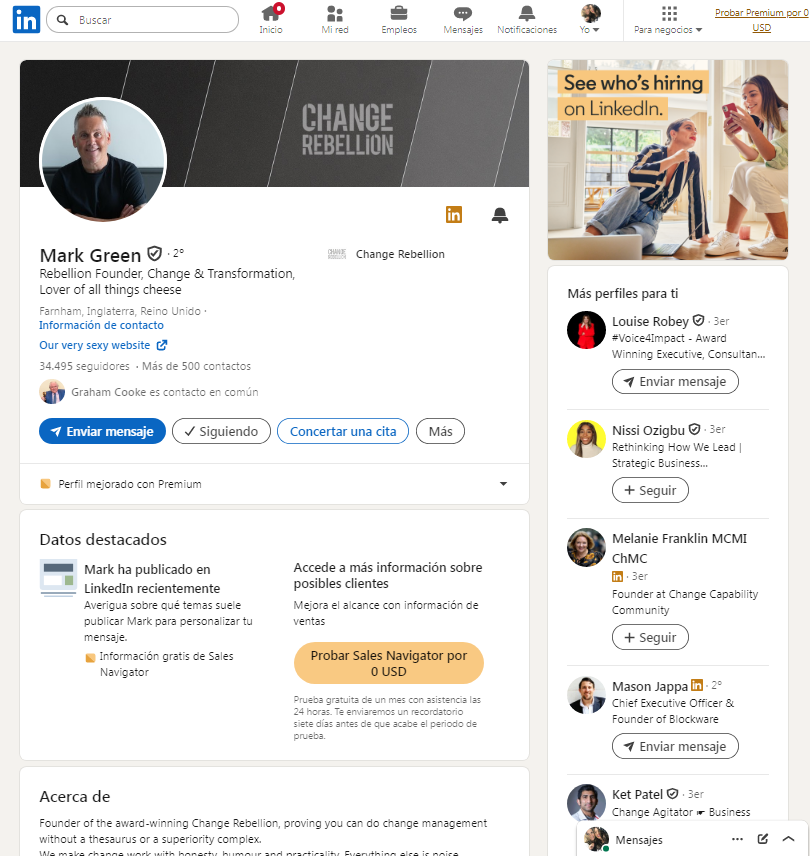Click the profile notification bell icon

point(500,215)
